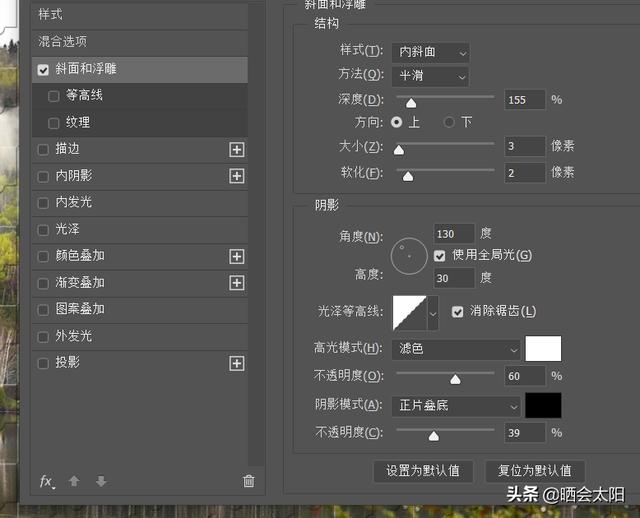Click the 大小 value field 3
The width and height of the screenshot is (640, 518).
[525, 146]
